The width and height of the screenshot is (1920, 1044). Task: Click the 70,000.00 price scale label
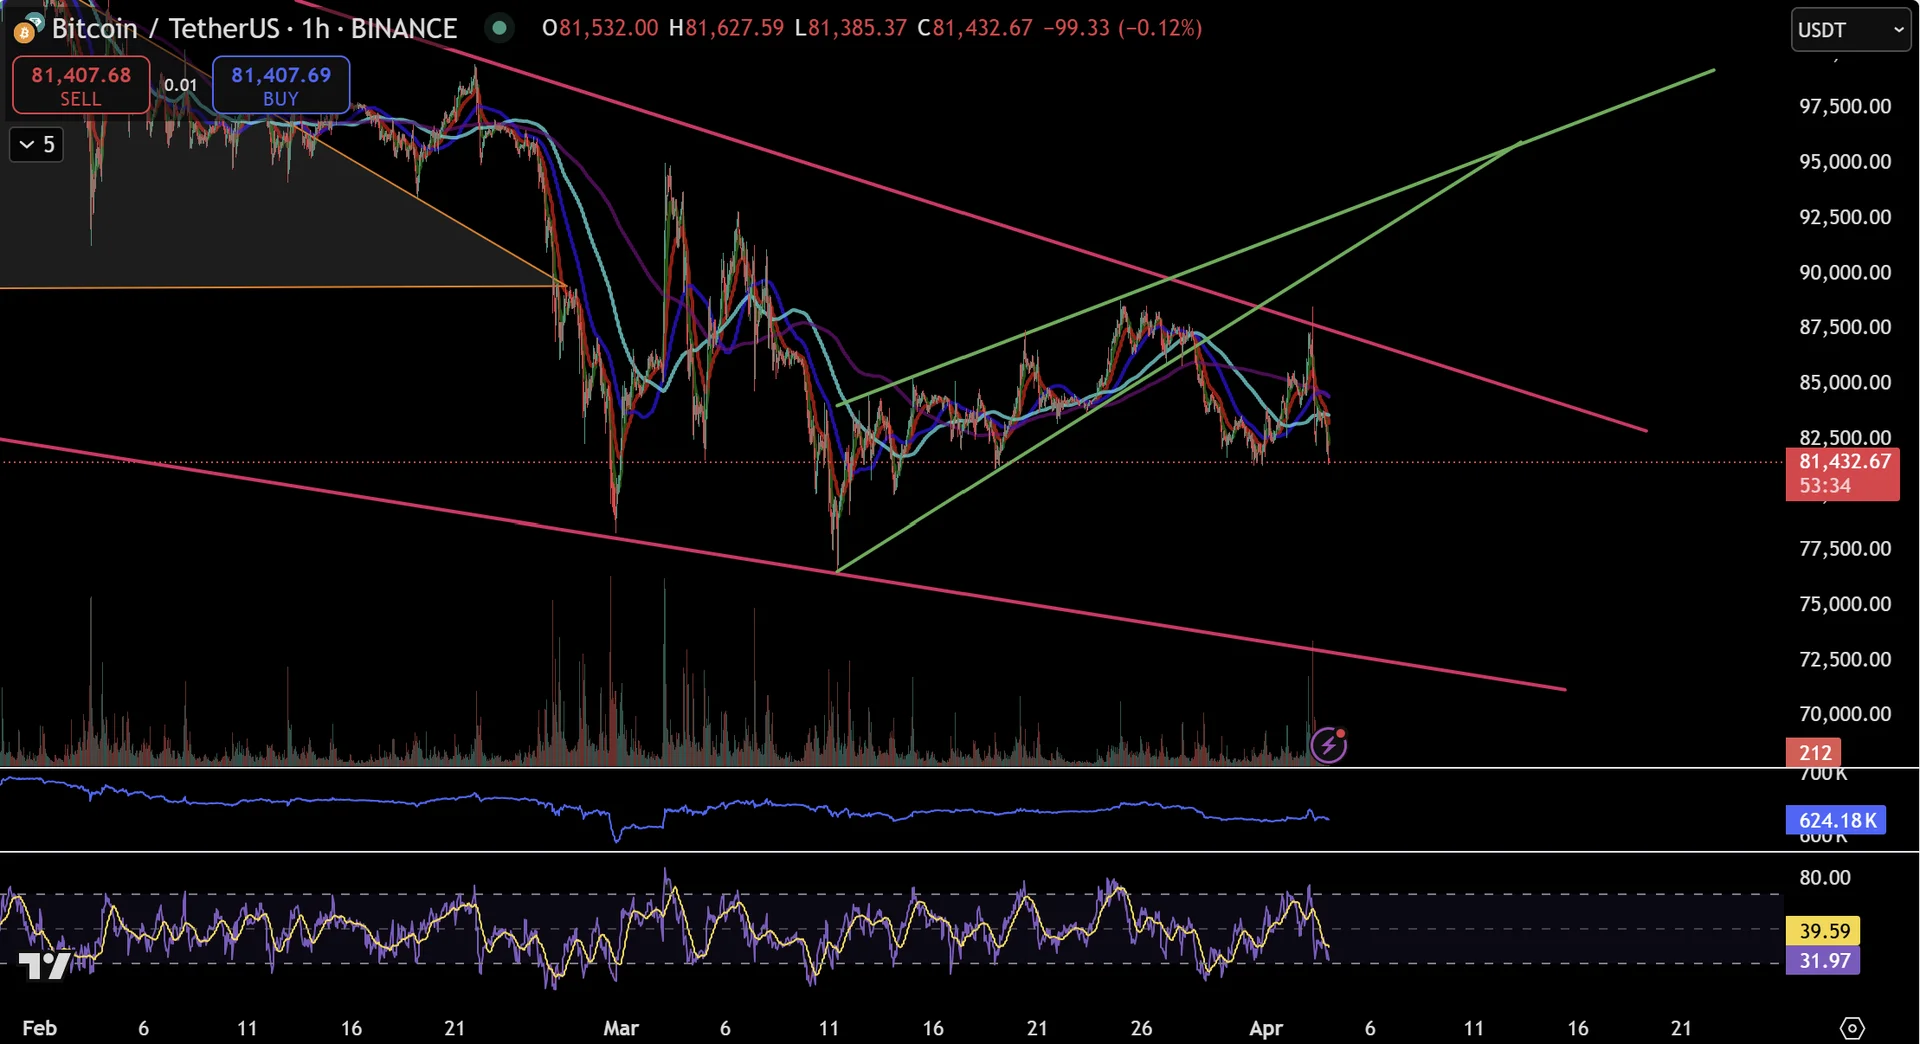click(x=1845, y=714)
